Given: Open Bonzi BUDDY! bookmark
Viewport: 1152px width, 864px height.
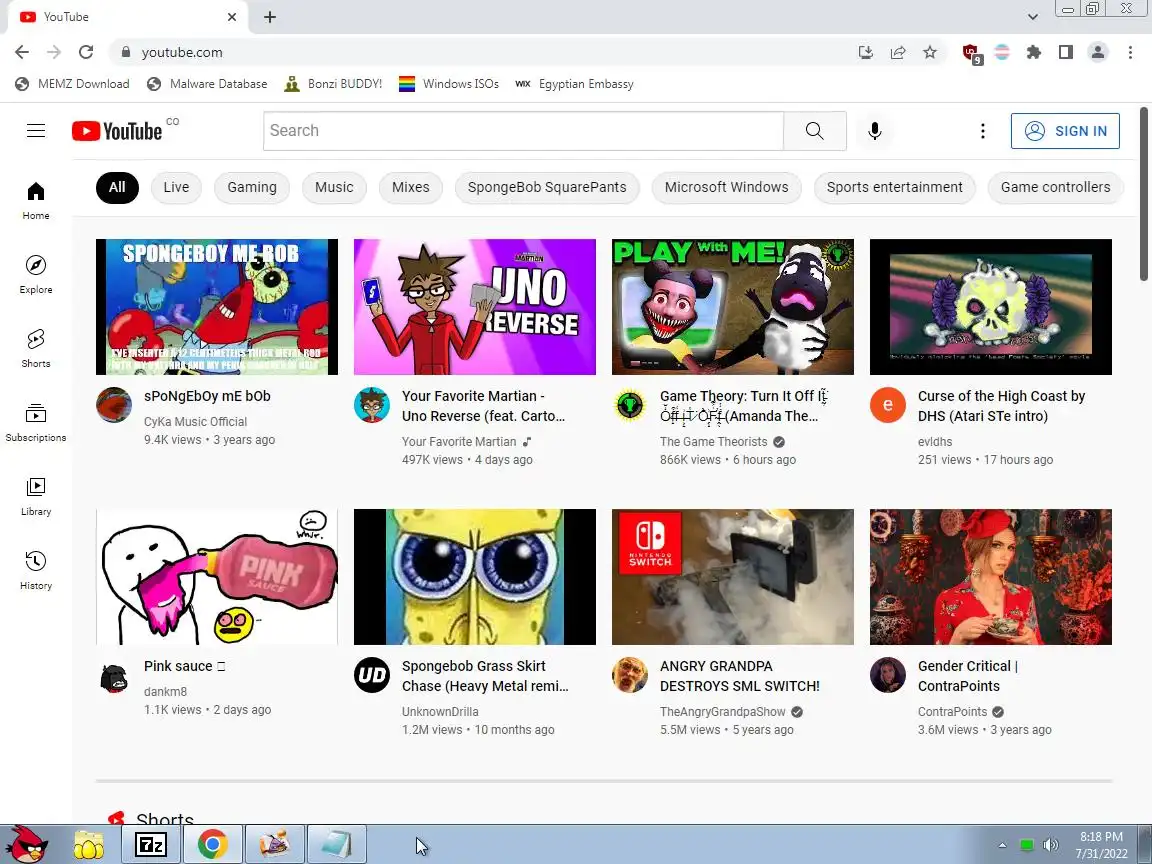Looking at the screenshot, I should click(334, 84).
